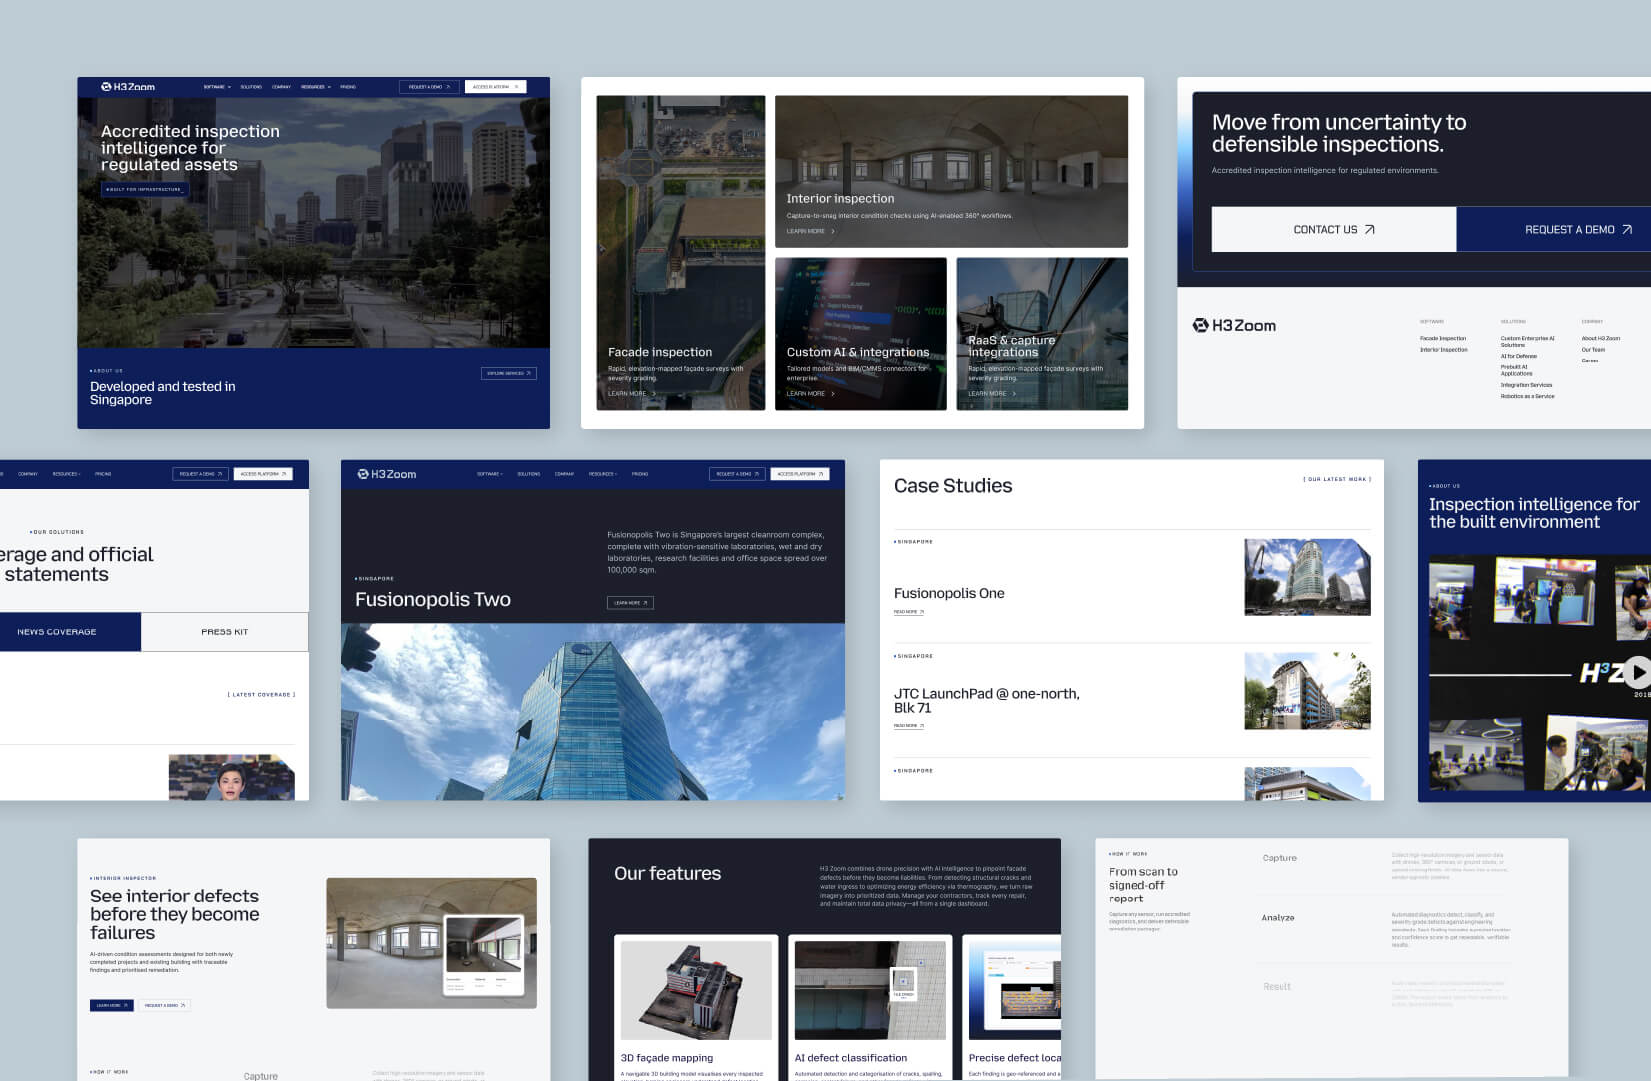1651x1081 pixels.
Task: Click the H3Zoom logo in the hero page header
Action: (128, 87)
